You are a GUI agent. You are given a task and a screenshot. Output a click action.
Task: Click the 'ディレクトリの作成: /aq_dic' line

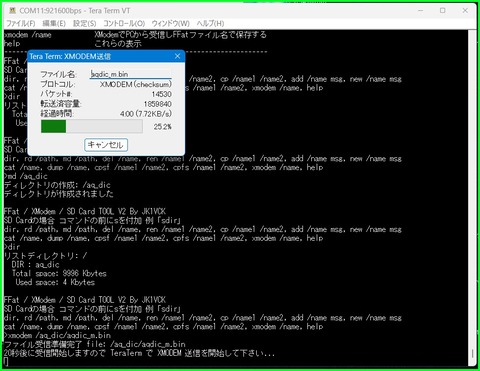[x=57, y=185]
